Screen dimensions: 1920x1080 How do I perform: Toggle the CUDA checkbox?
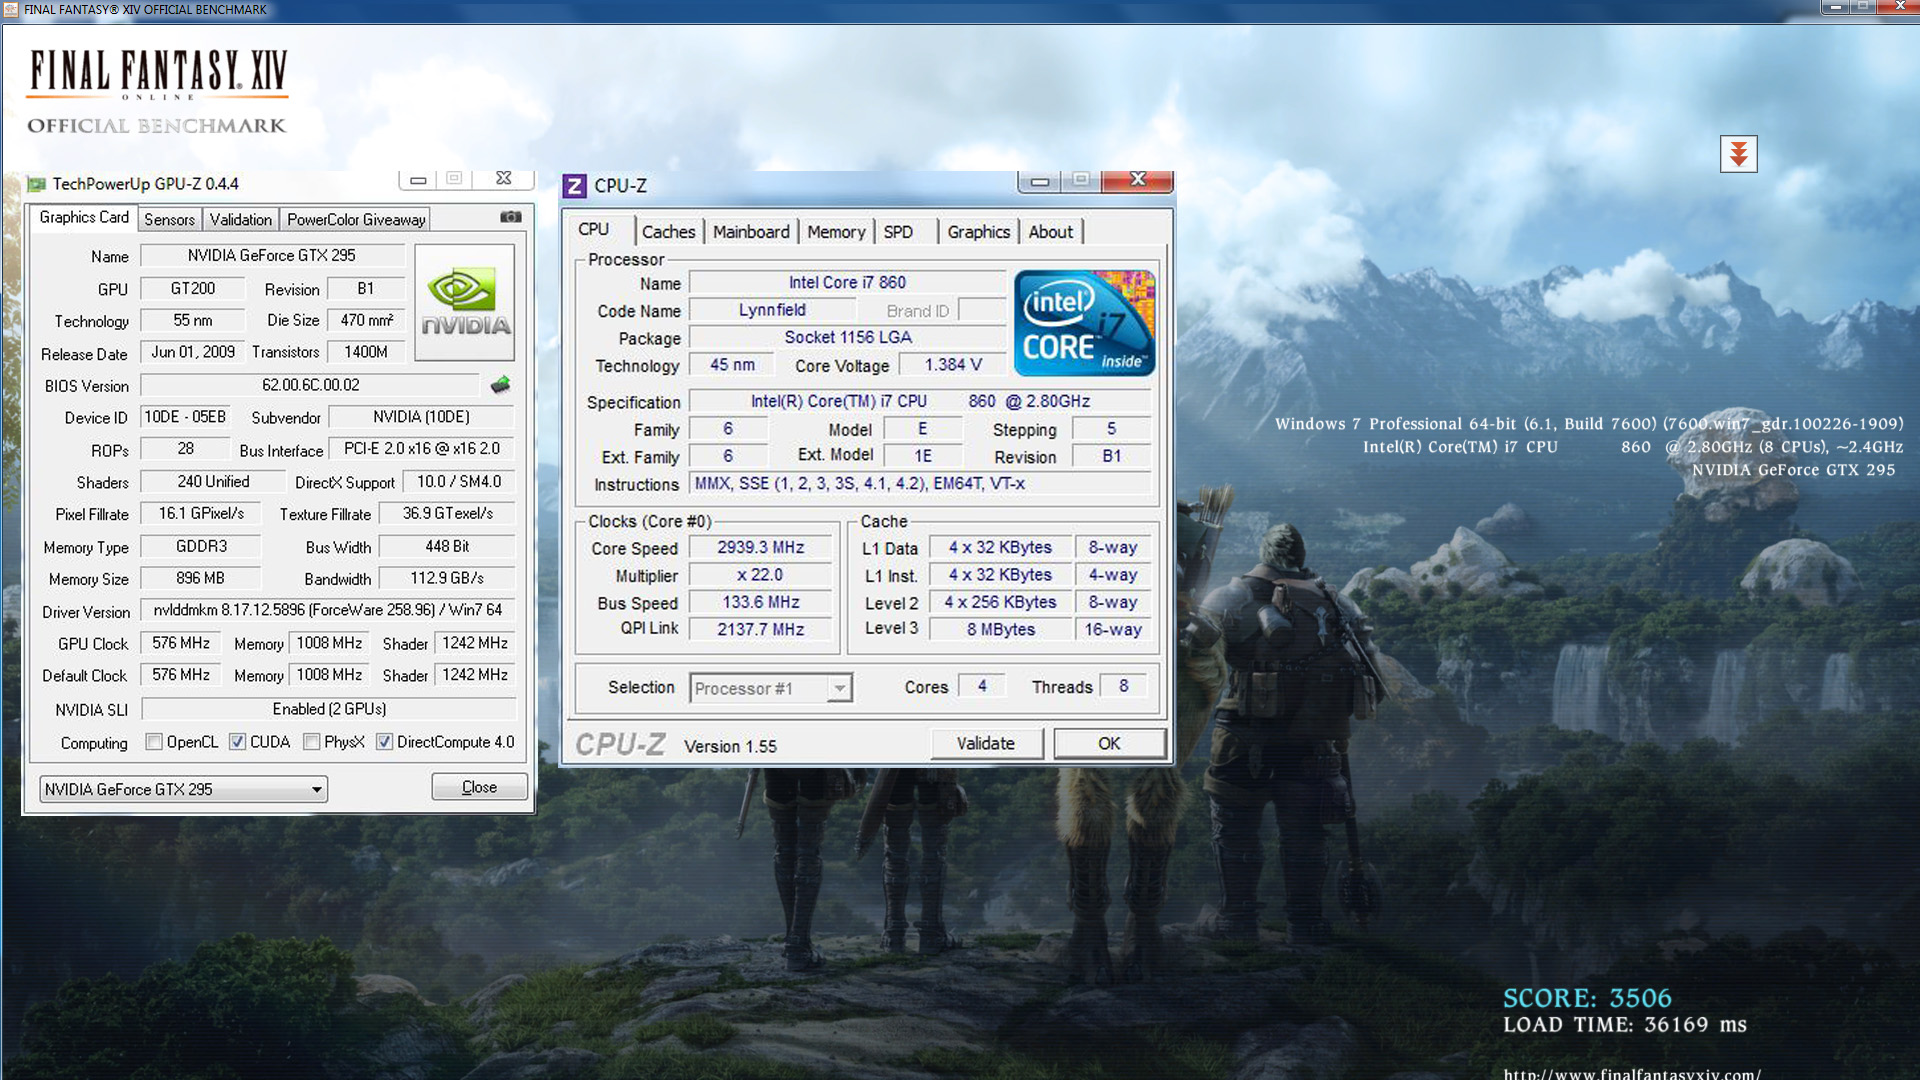pyautogui.click(x=237, y=742)
